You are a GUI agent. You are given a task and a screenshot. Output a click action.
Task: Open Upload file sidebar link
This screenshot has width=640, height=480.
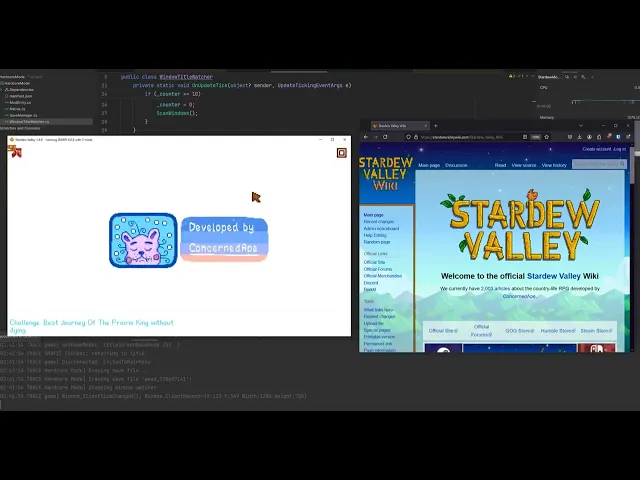pos(373,323)
